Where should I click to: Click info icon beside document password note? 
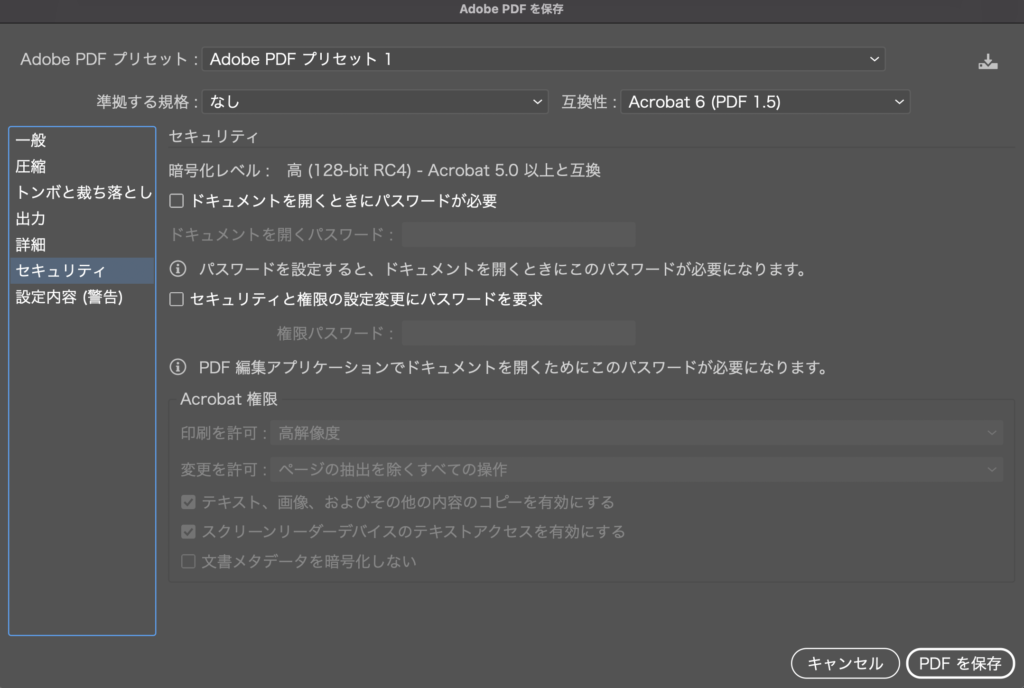coord(178,269)
